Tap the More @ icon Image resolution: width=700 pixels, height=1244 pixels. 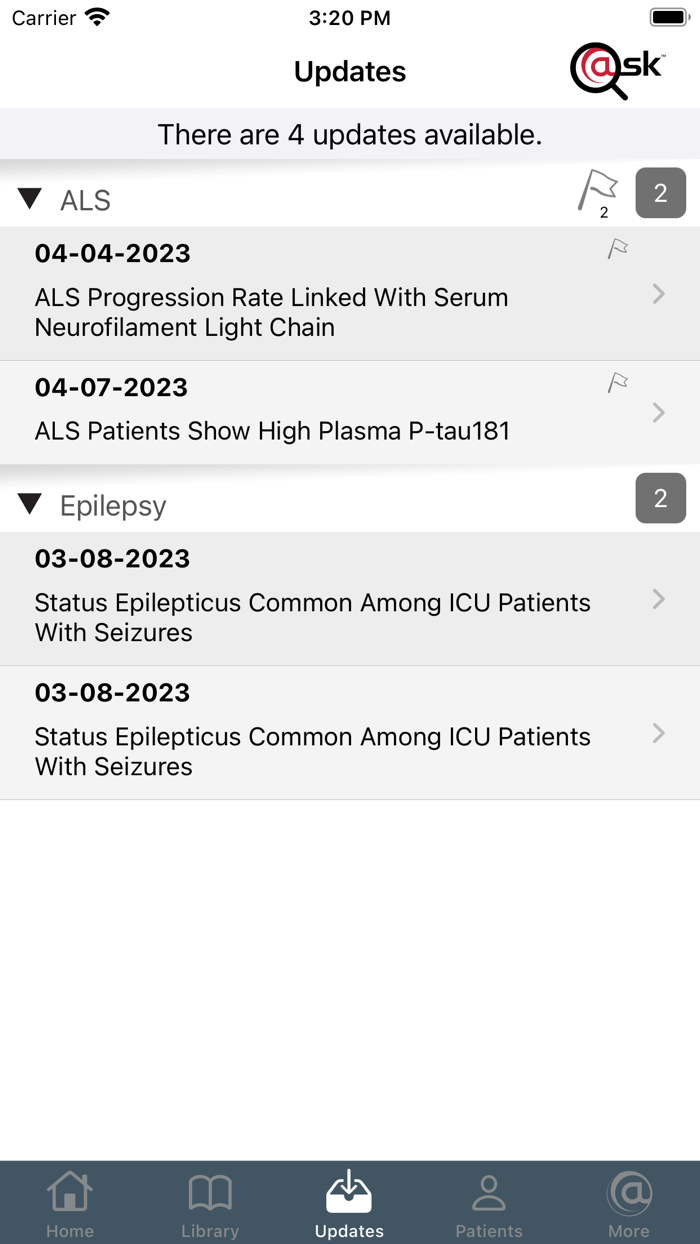(629, 1193)
